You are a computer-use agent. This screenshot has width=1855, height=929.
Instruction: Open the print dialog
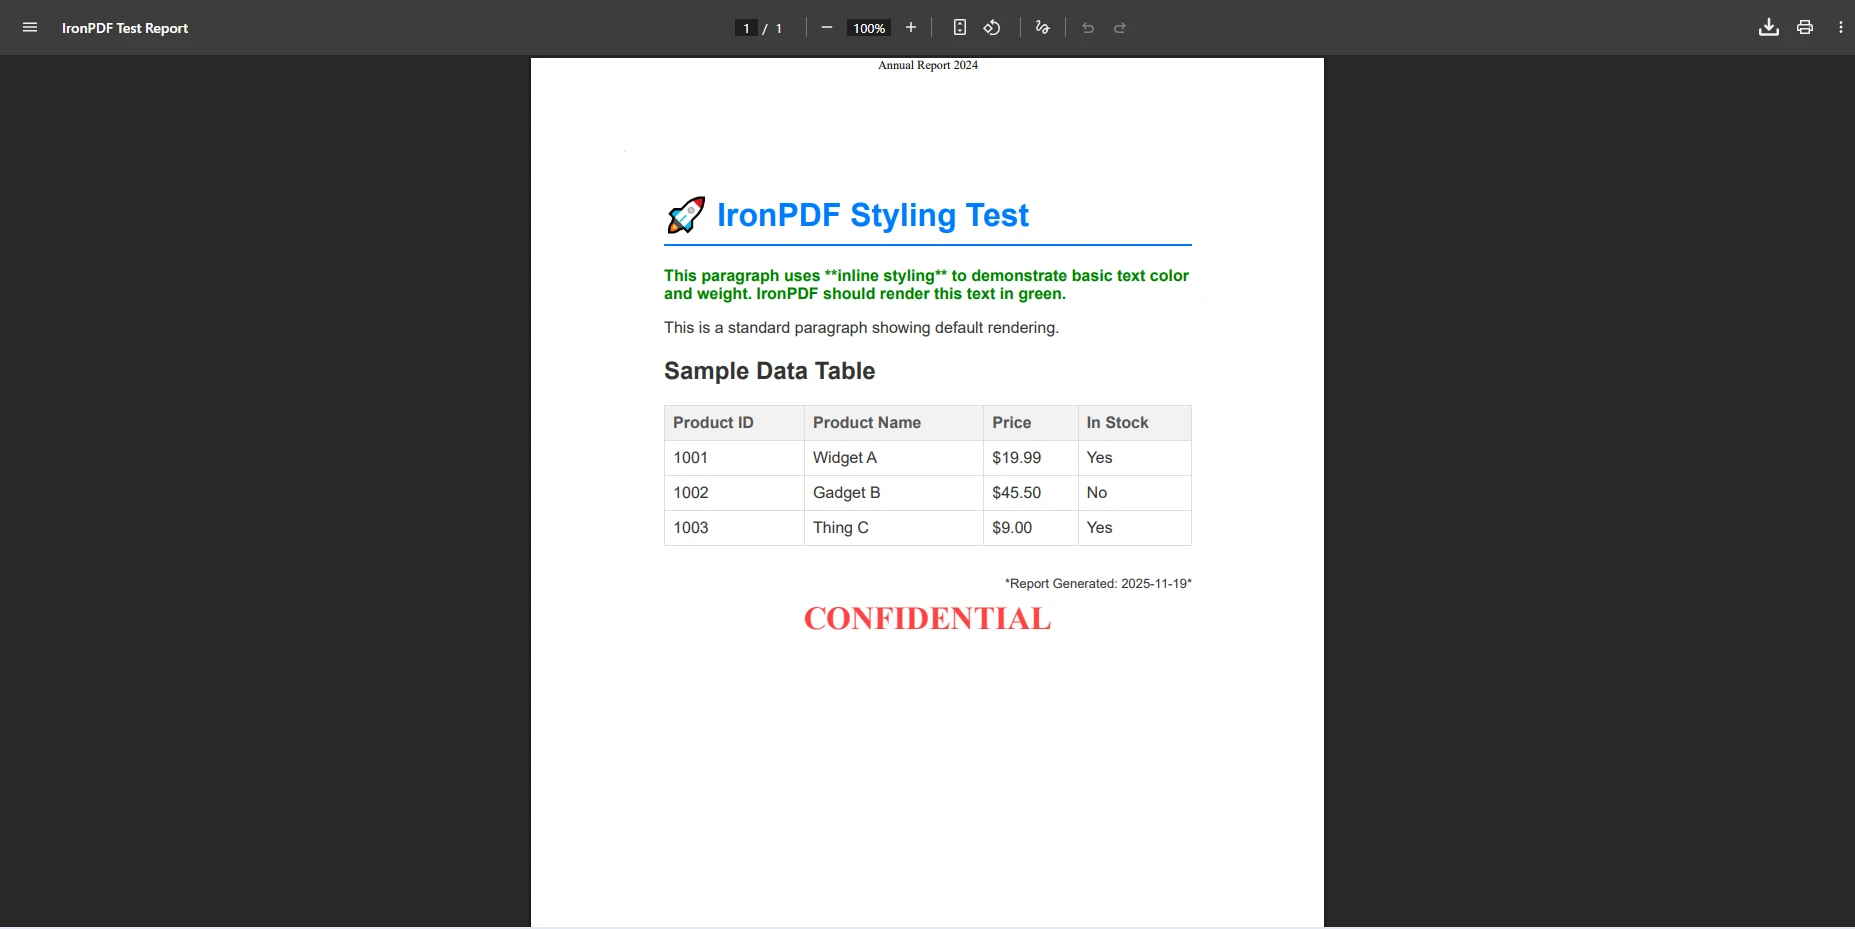(1806, 27)
